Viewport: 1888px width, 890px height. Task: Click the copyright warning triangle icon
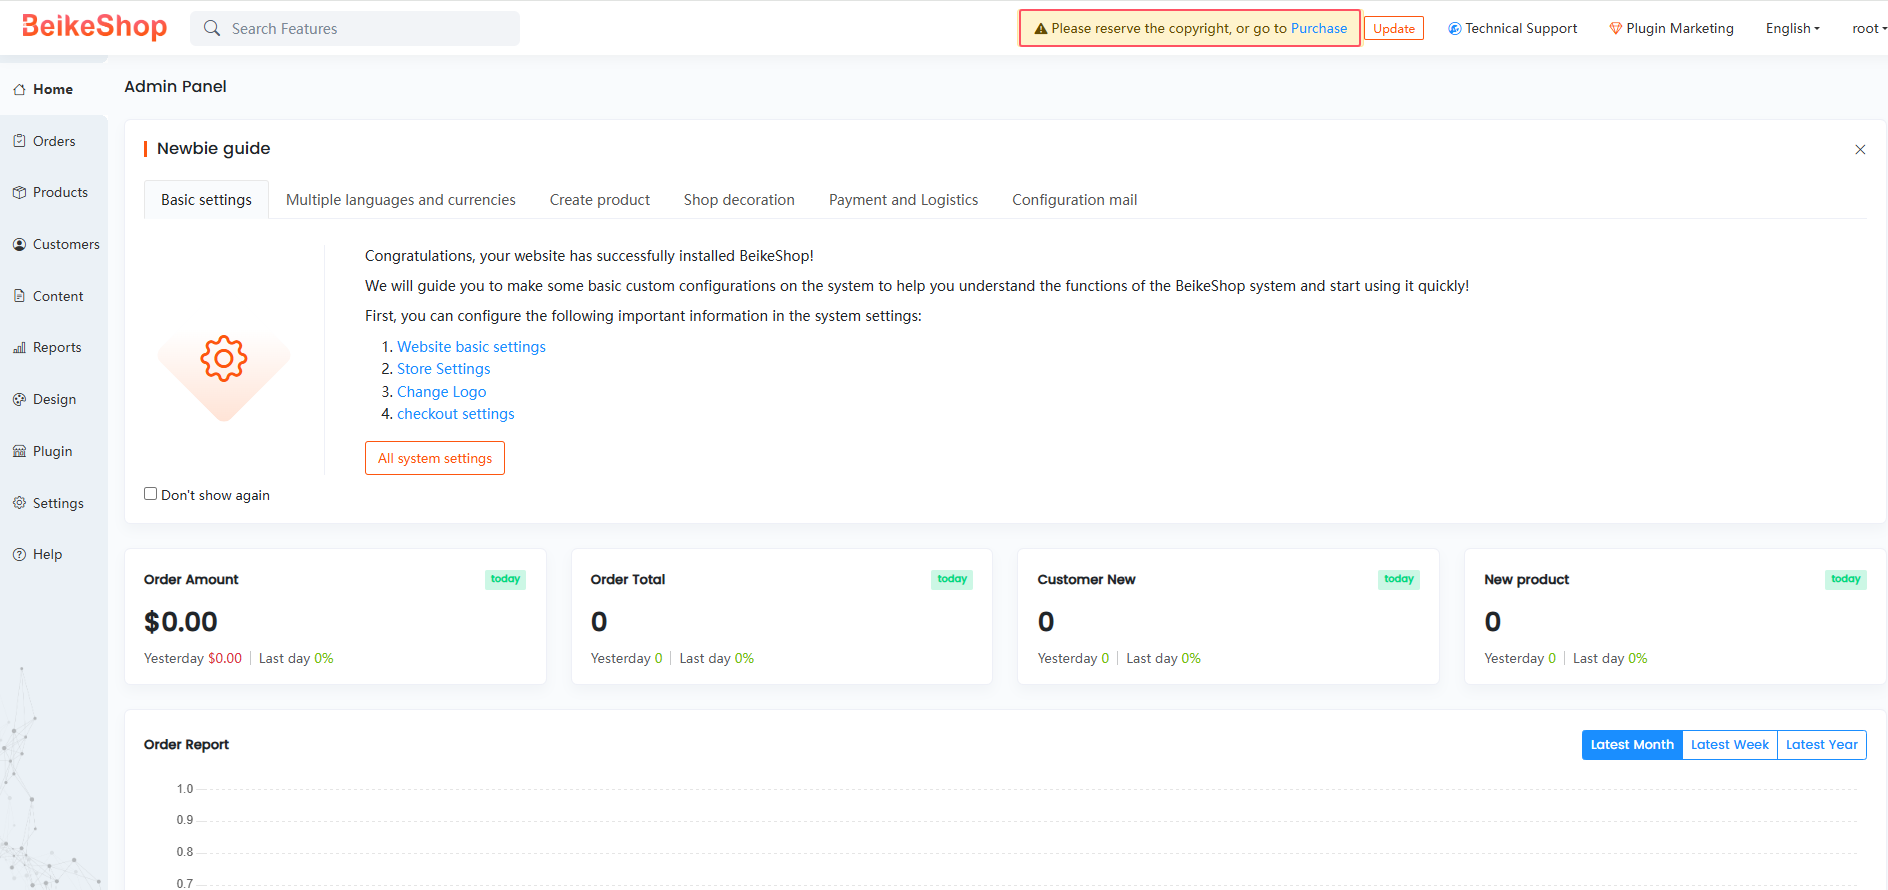(x=1040, y=29)
